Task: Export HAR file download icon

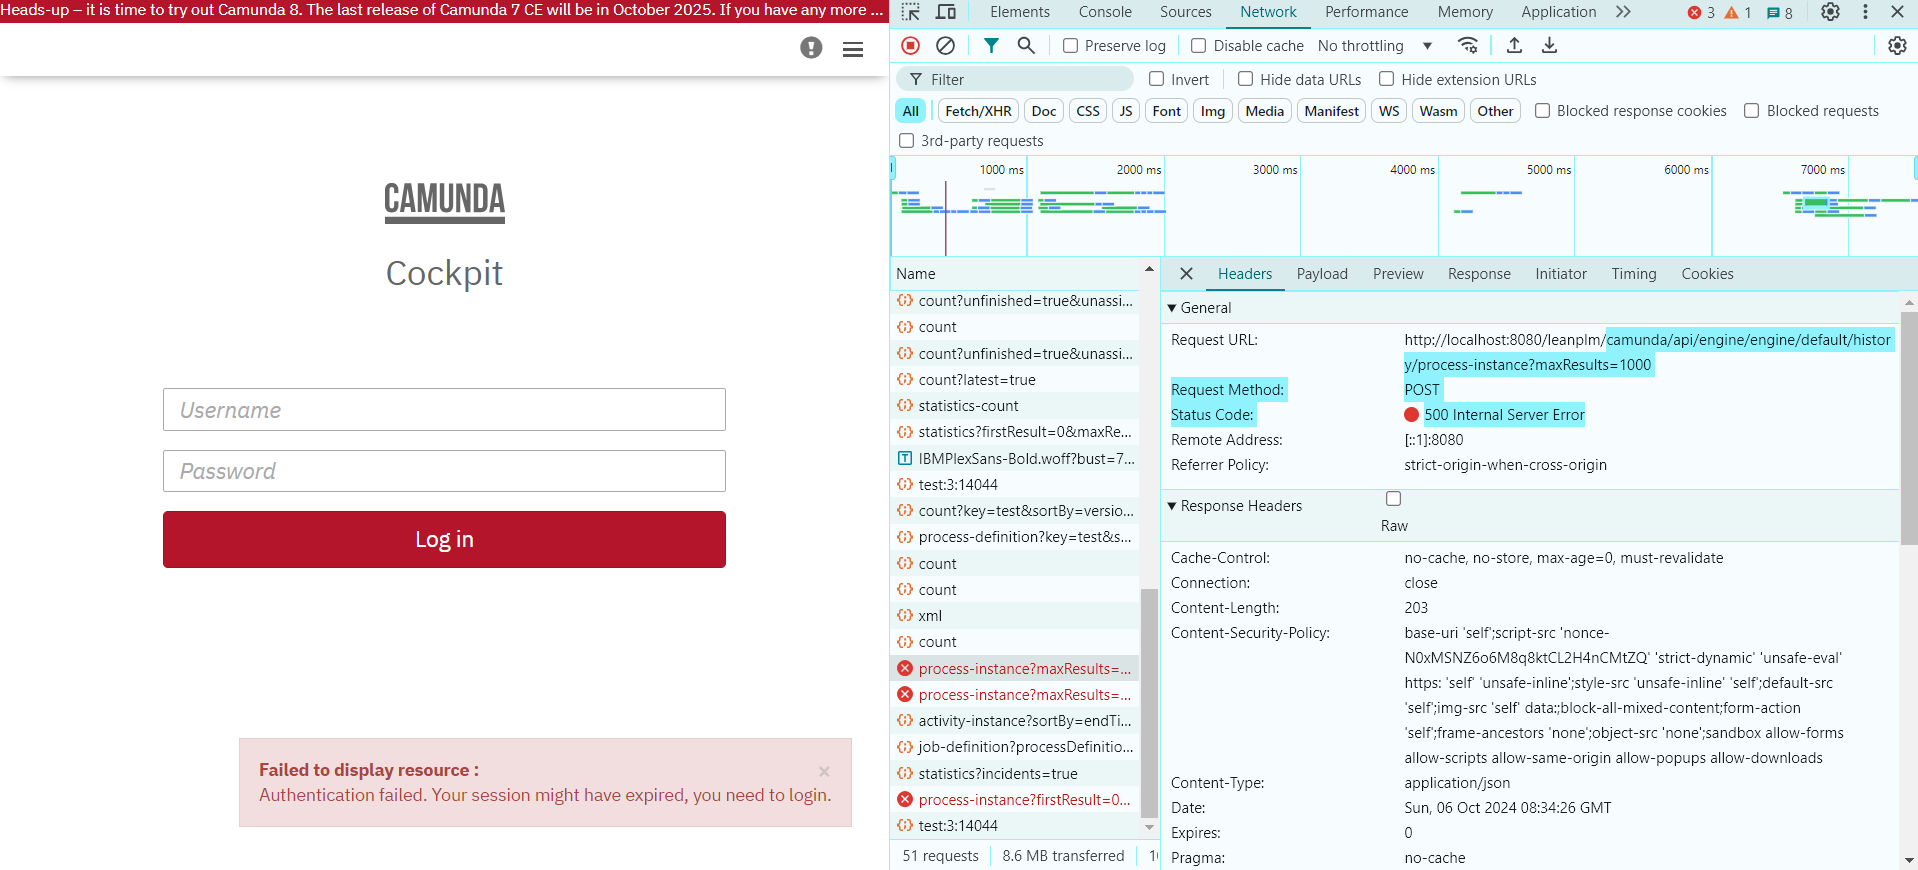Action: coord(1549,45)
